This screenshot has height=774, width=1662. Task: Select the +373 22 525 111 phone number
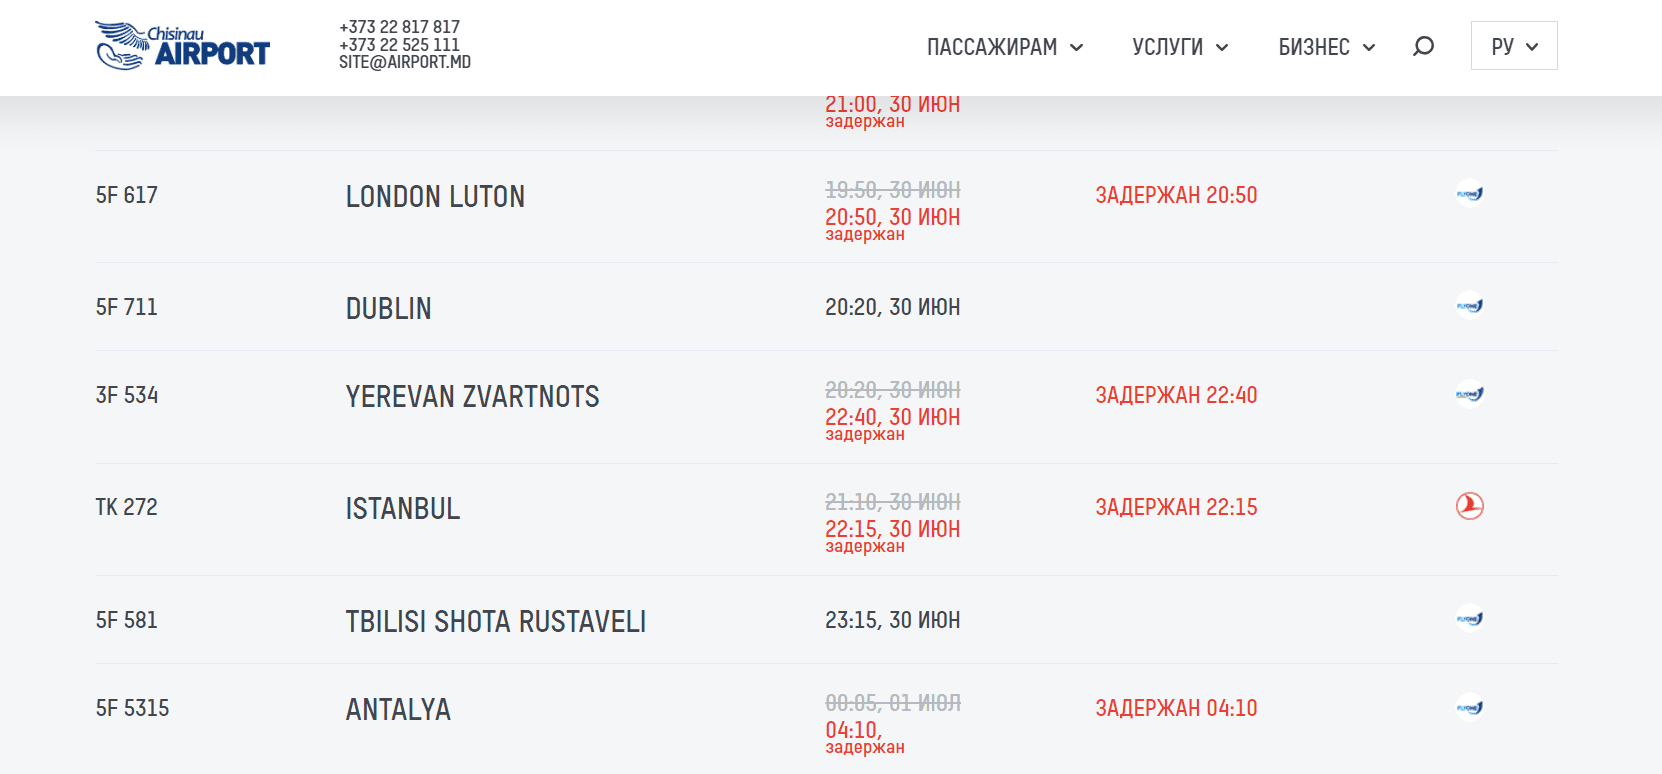coord(399,45)
